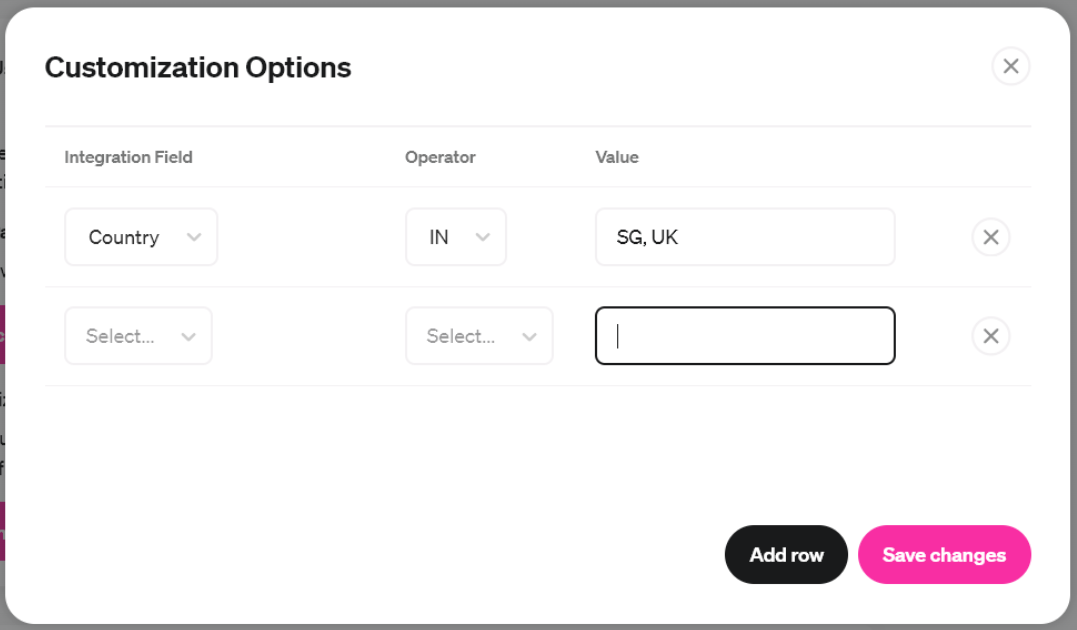Click the remove icon on the second empty row

(x=990, y=336)
